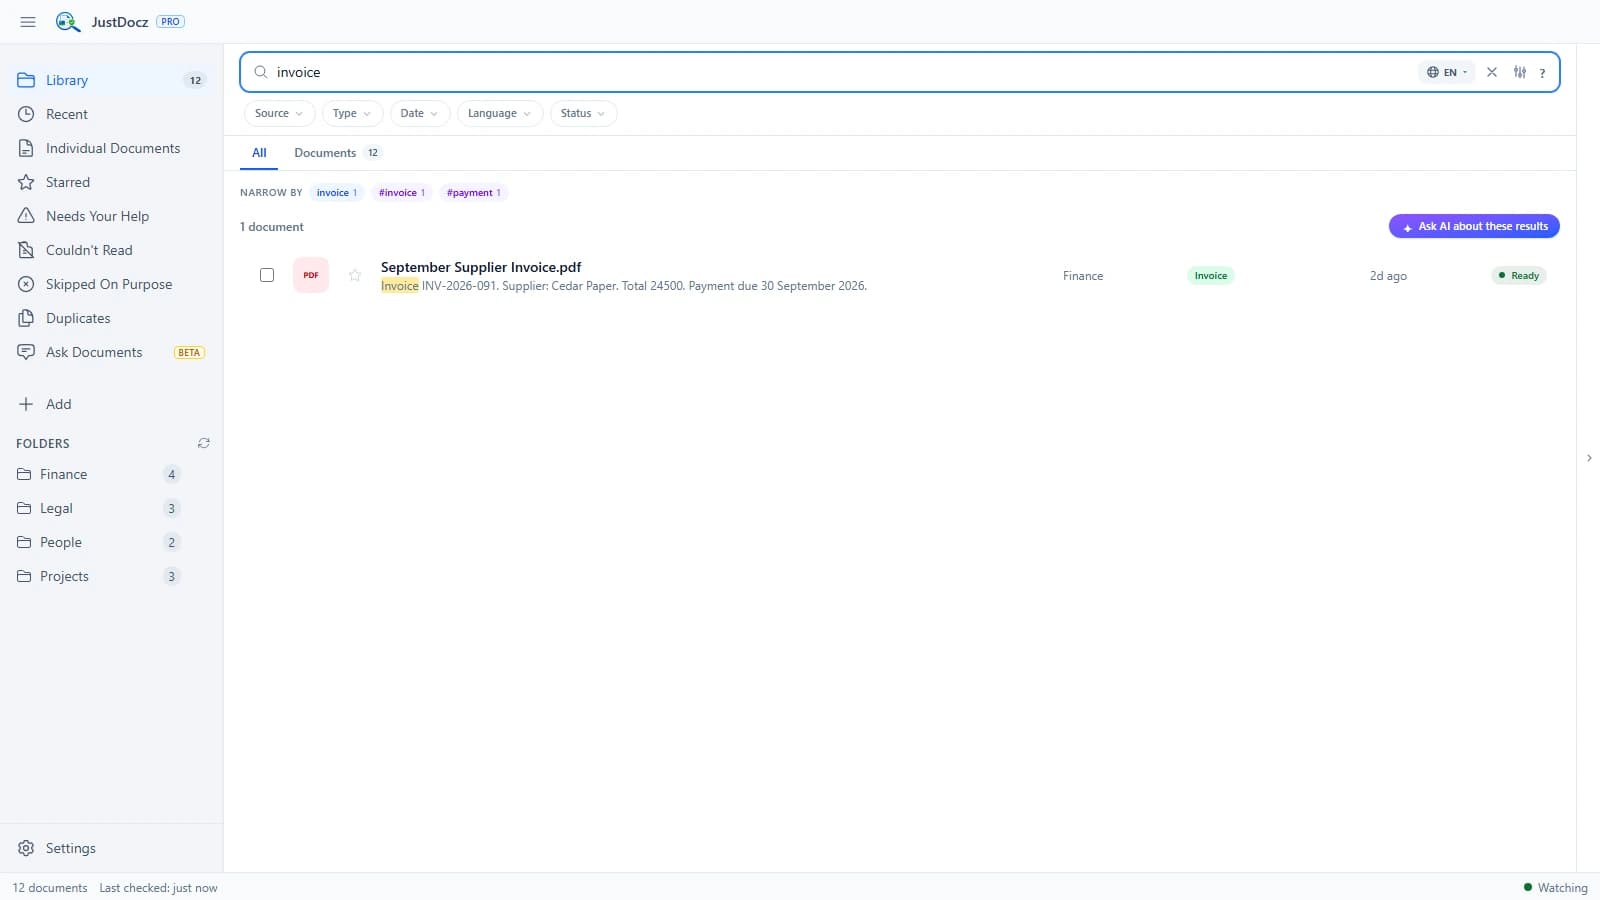Open the Language filter dropdown

(x=500, y=113)
